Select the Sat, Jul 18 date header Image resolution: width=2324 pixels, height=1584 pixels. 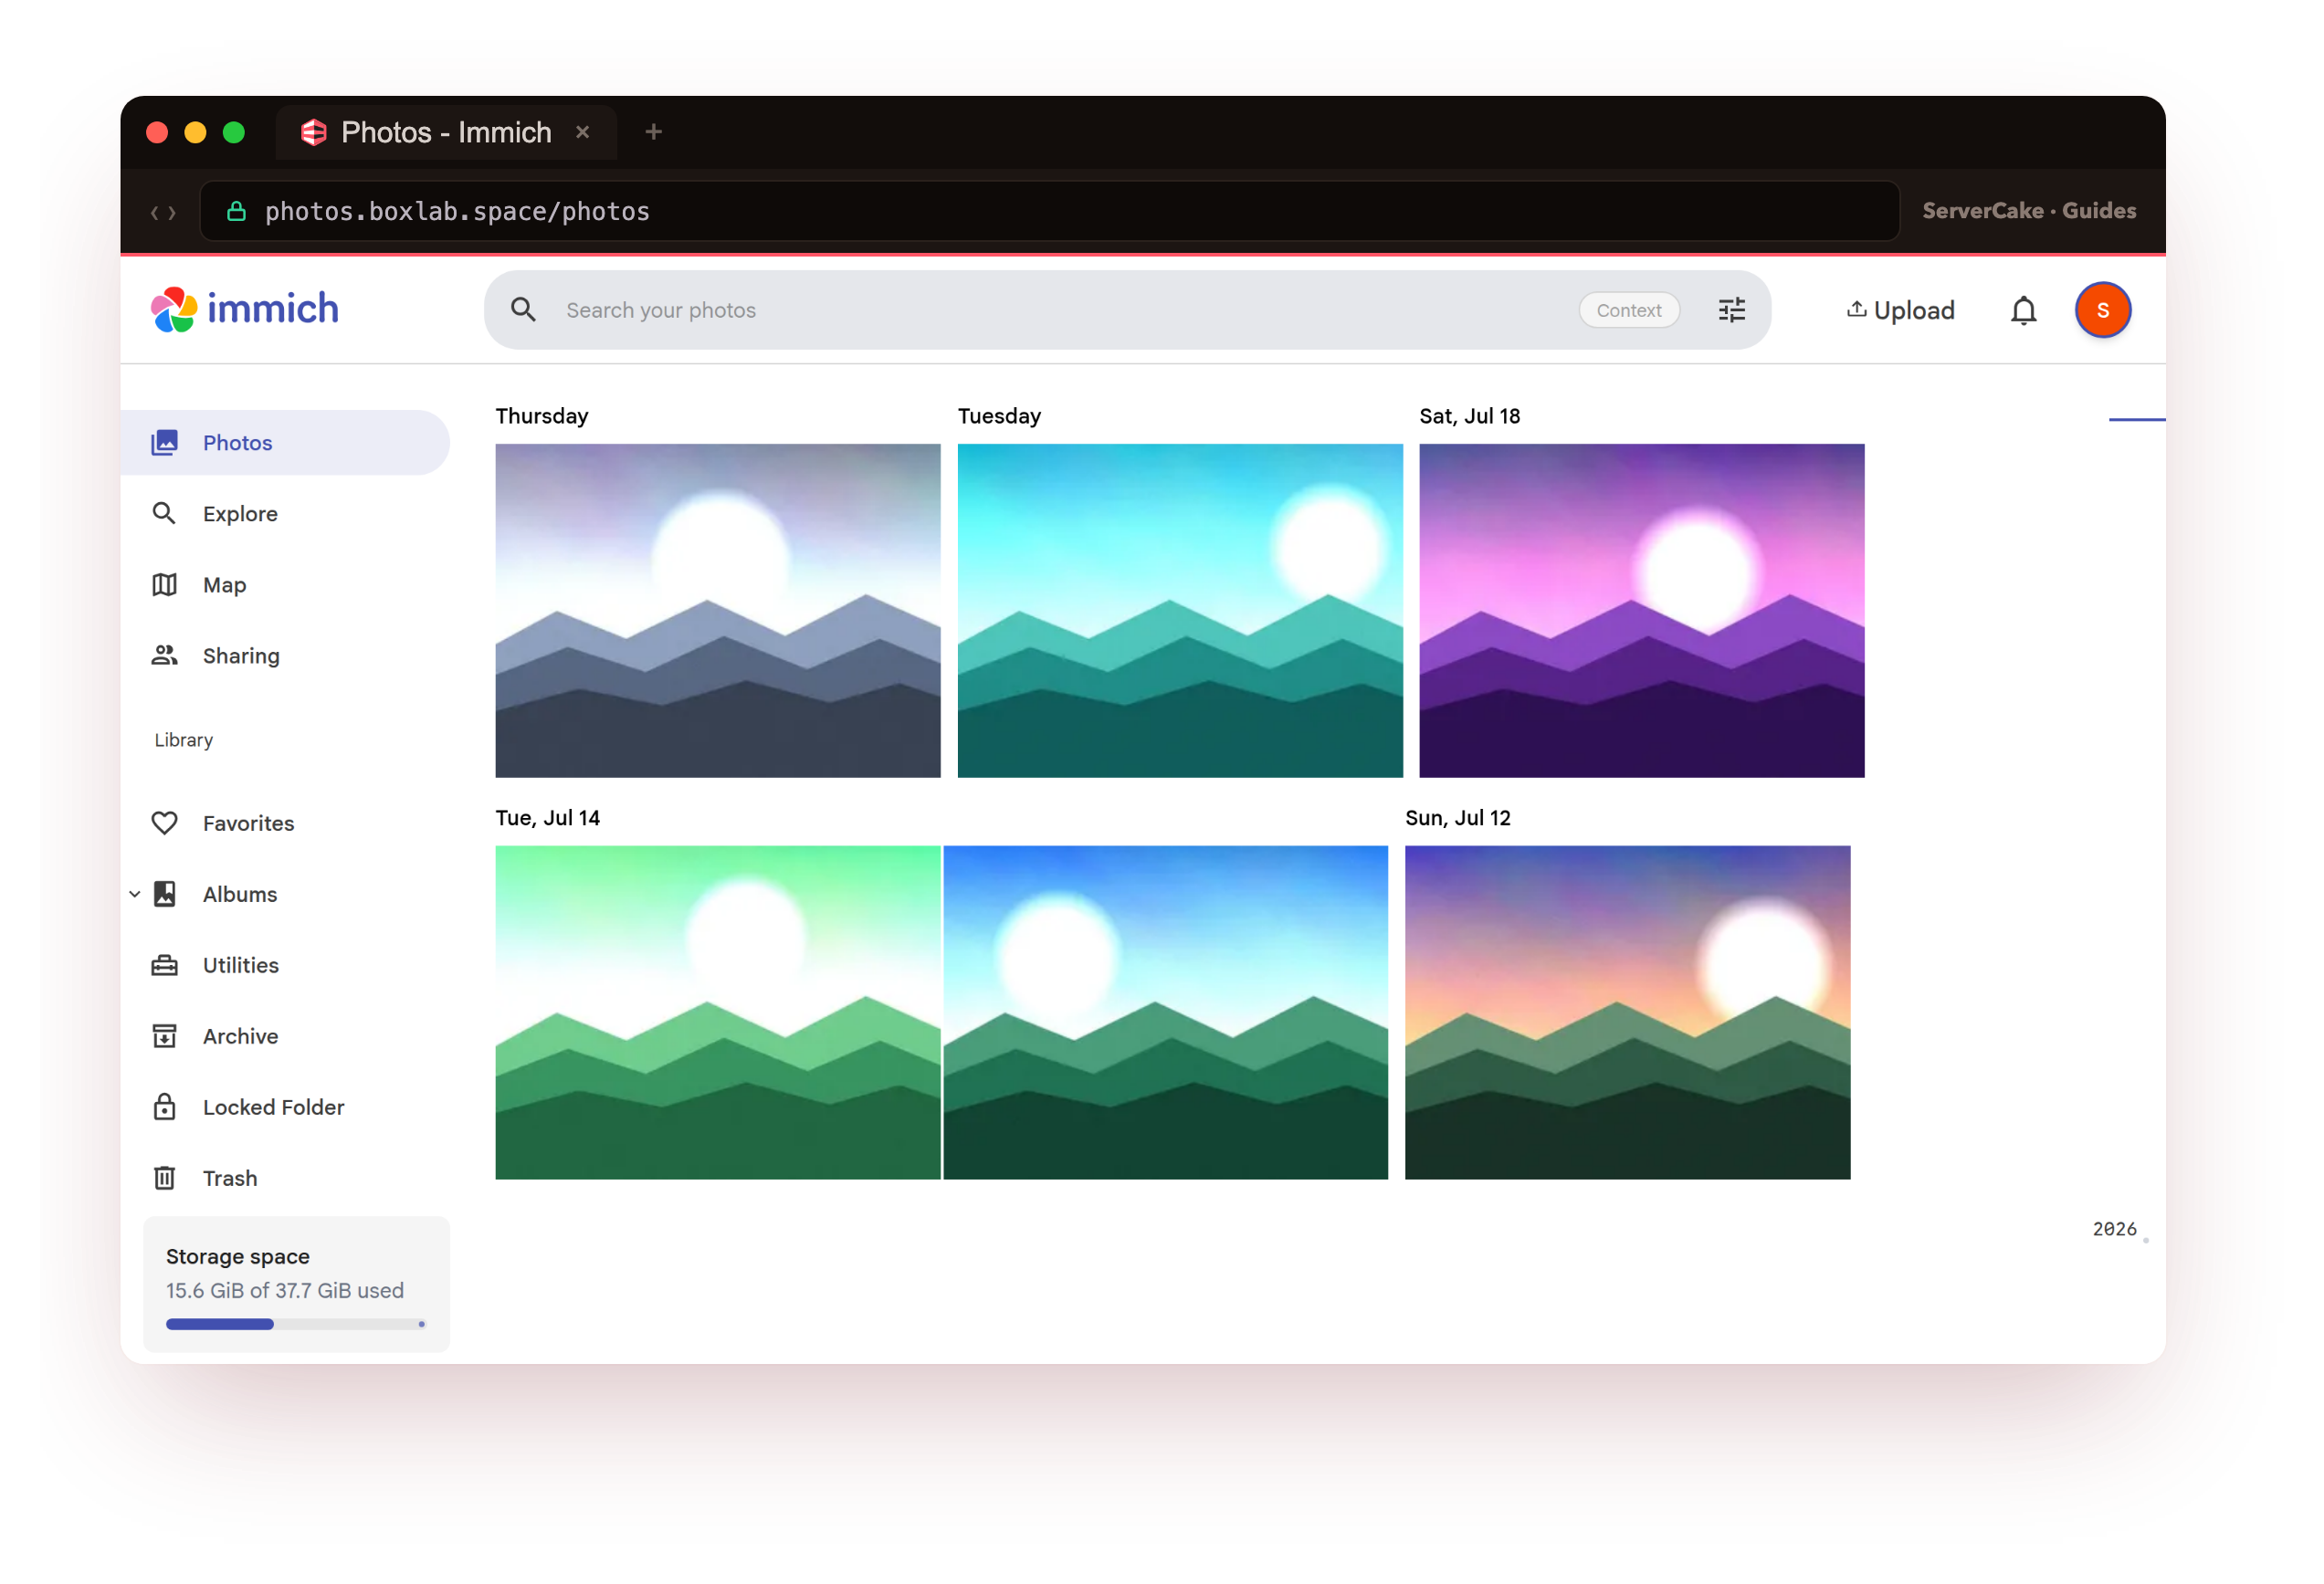click(x=1469, y=416)
